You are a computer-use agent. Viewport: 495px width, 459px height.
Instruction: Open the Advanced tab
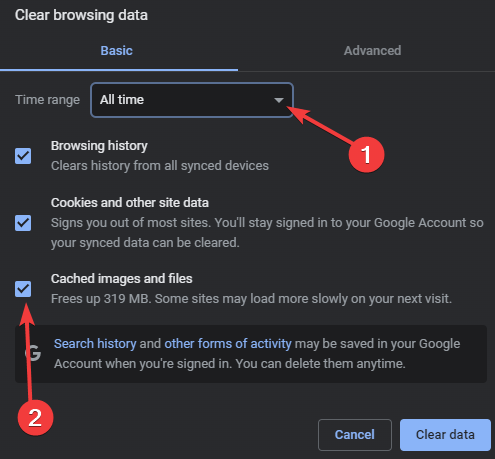(372, 51)
